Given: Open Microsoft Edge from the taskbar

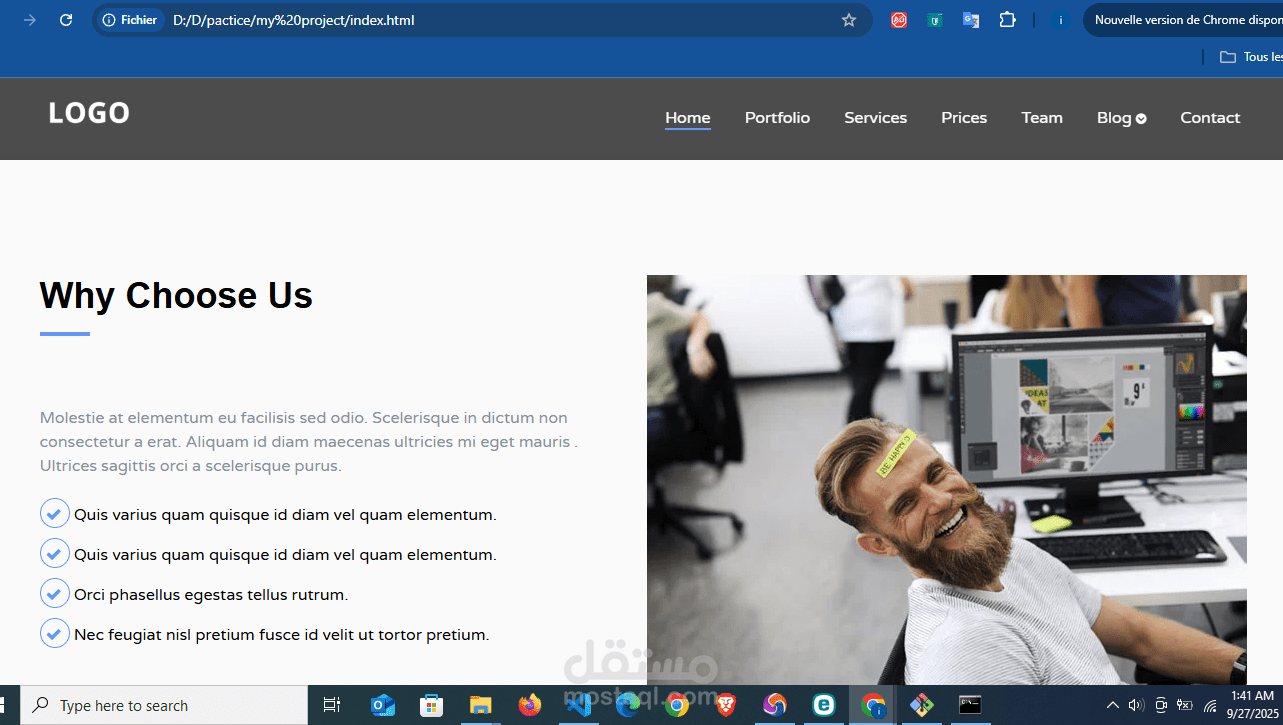Looking at the screenshot, I should (627, 705).
